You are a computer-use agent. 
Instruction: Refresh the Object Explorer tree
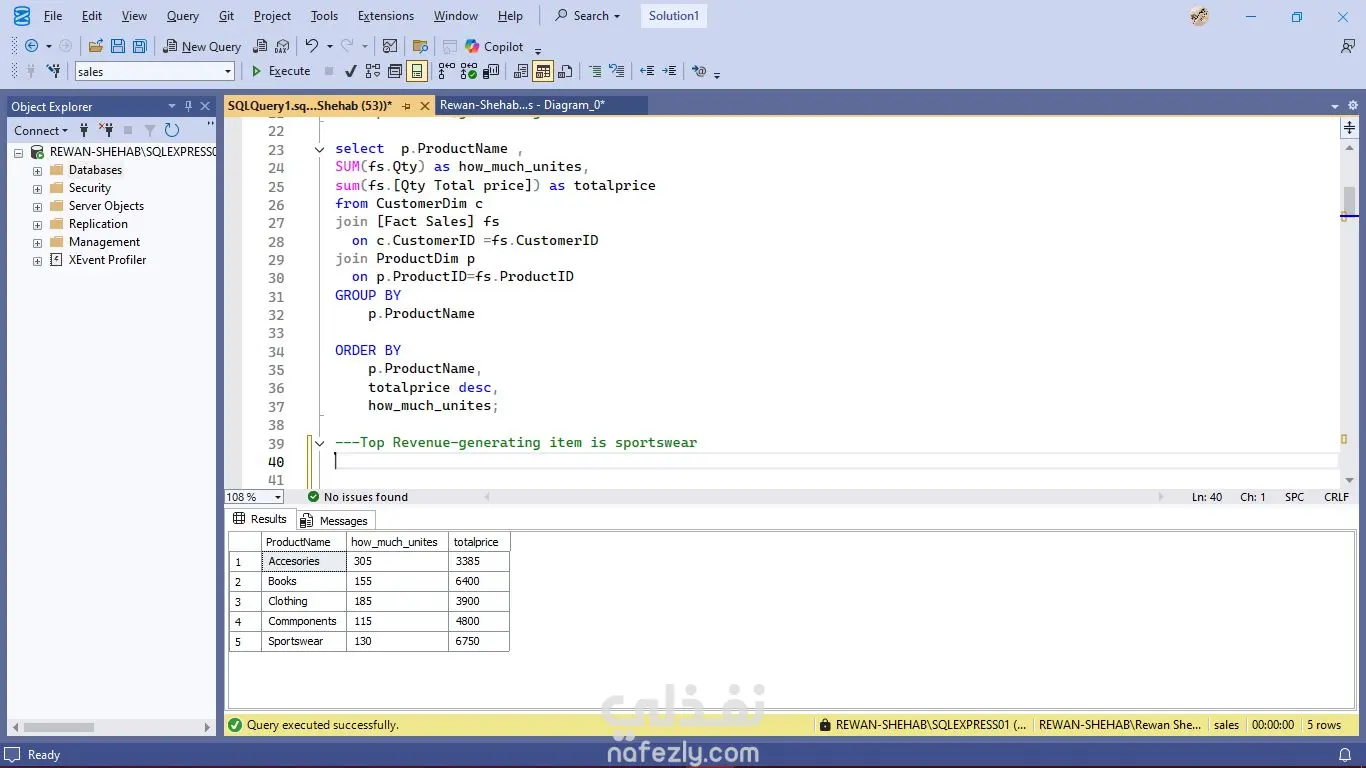coord(172,130)
